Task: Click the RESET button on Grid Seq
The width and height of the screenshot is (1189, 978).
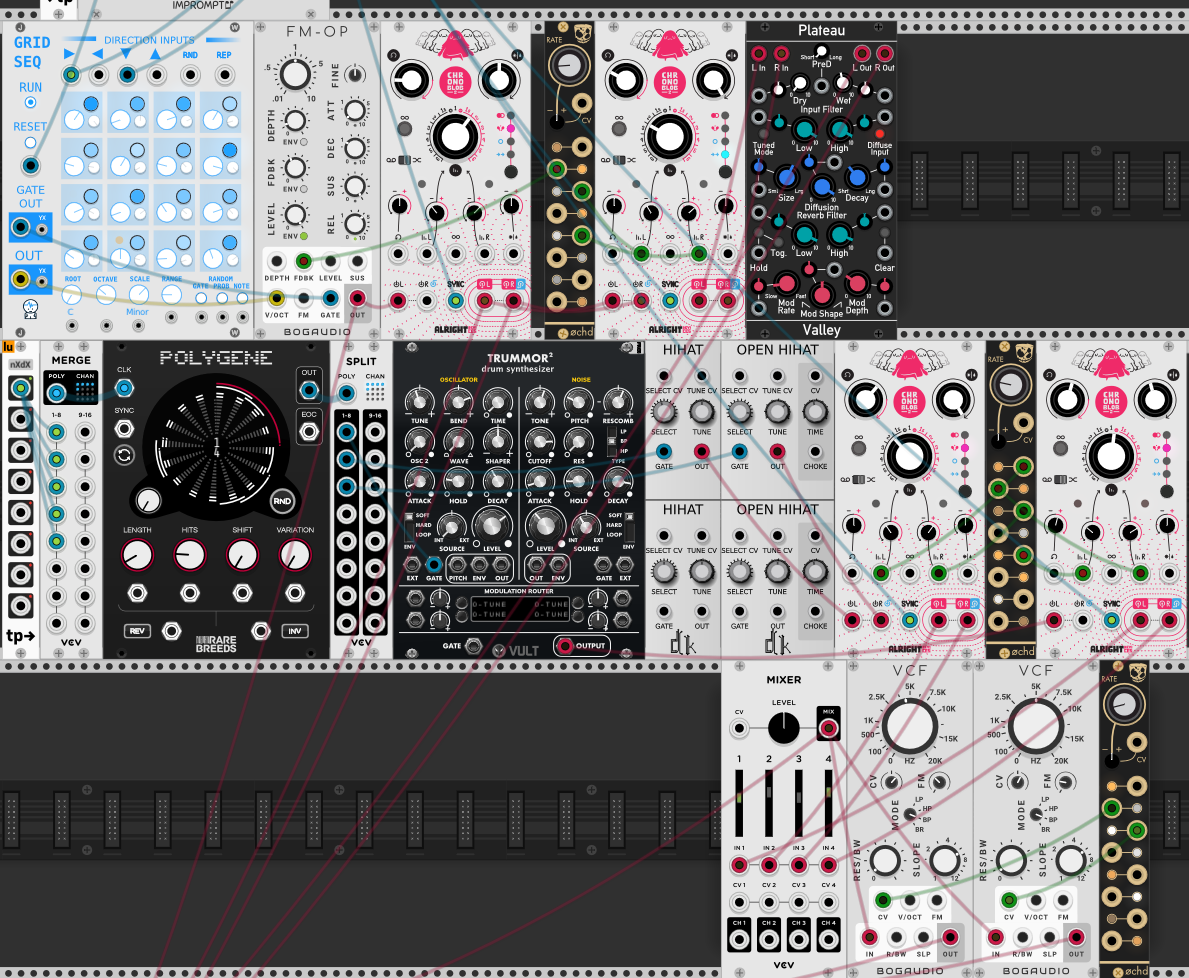Action: pyautogui.click(x=30, y=142)
